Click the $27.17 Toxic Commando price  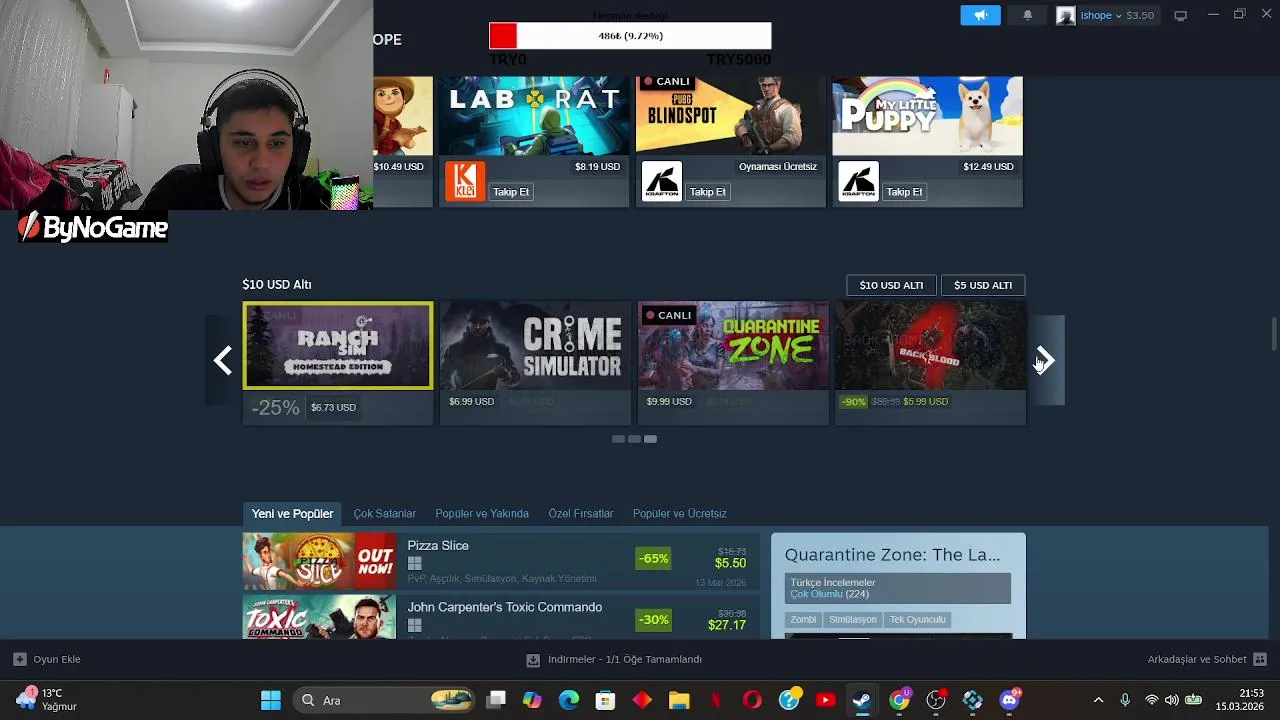click(x=727, y=625)
